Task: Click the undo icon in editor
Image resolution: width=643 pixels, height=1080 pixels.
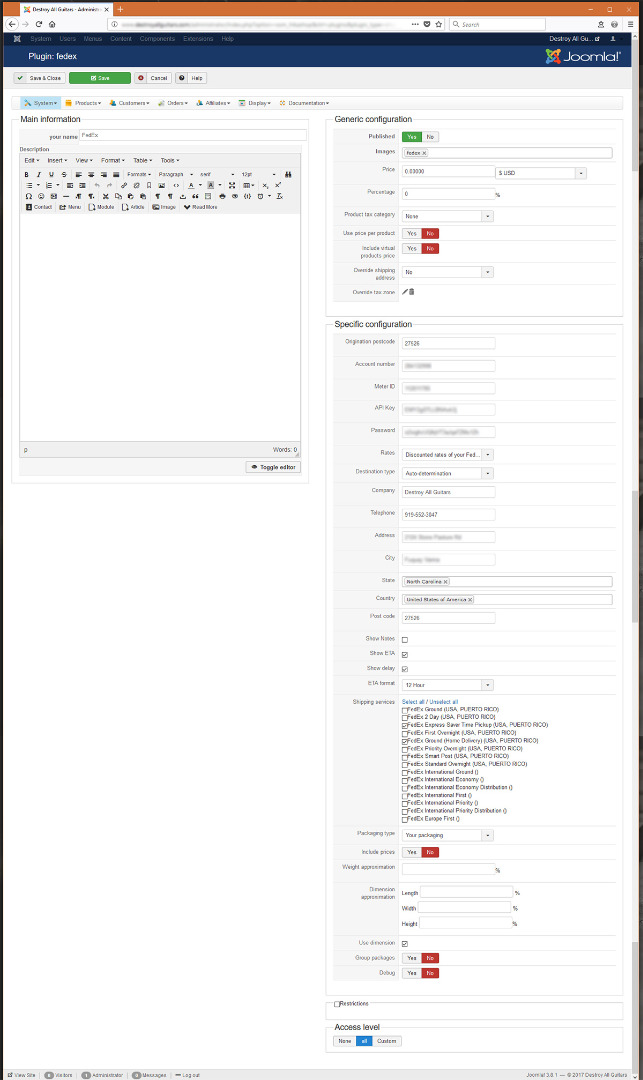Action: tap(97, 185)
